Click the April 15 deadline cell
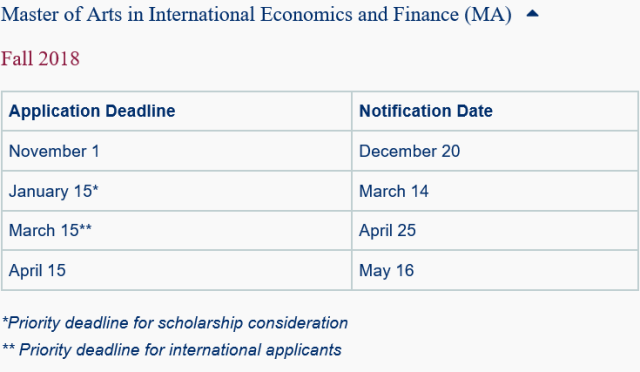 coord(177,270)
